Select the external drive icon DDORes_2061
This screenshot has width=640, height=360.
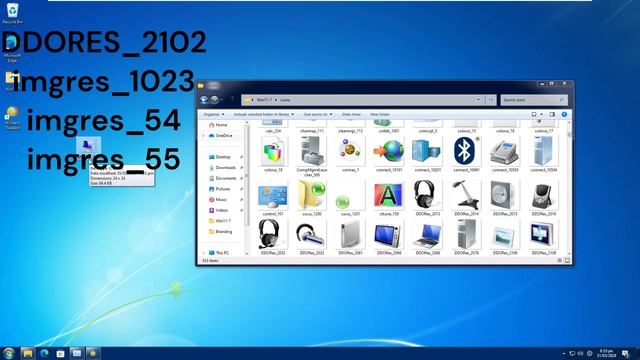click(x=350, y=237)
